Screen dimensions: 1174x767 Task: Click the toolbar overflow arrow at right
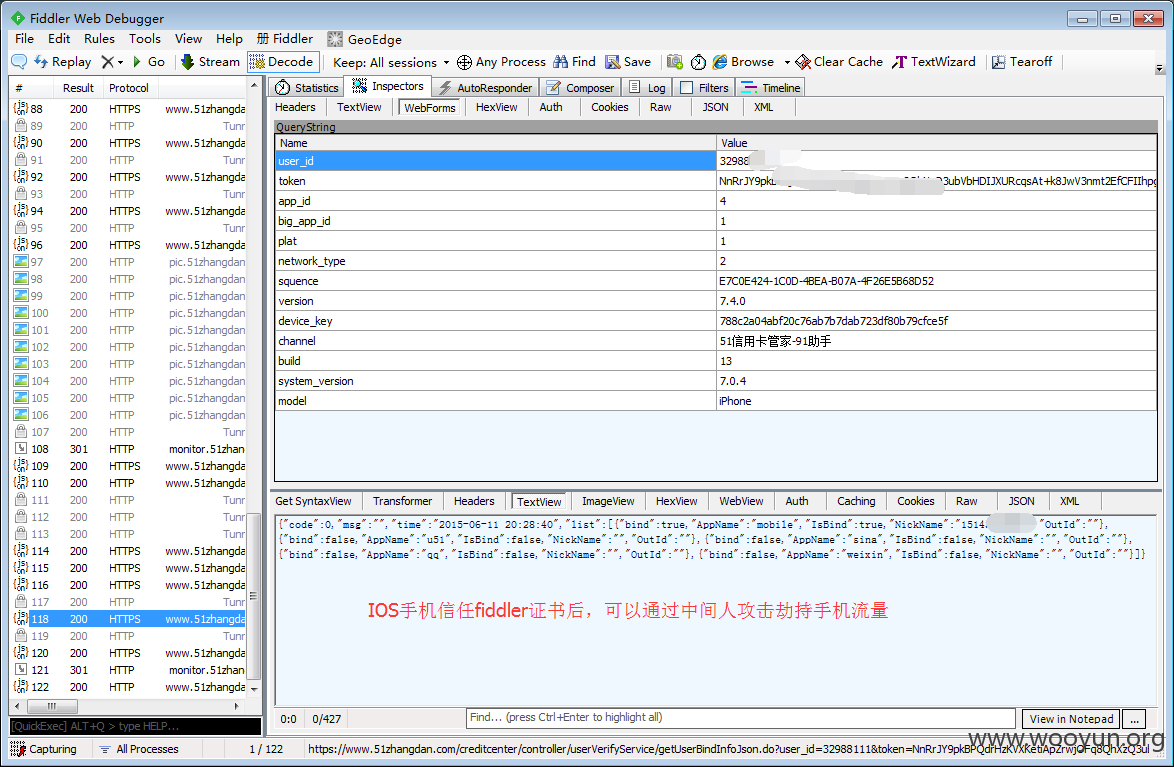(x=1159, y=69)
